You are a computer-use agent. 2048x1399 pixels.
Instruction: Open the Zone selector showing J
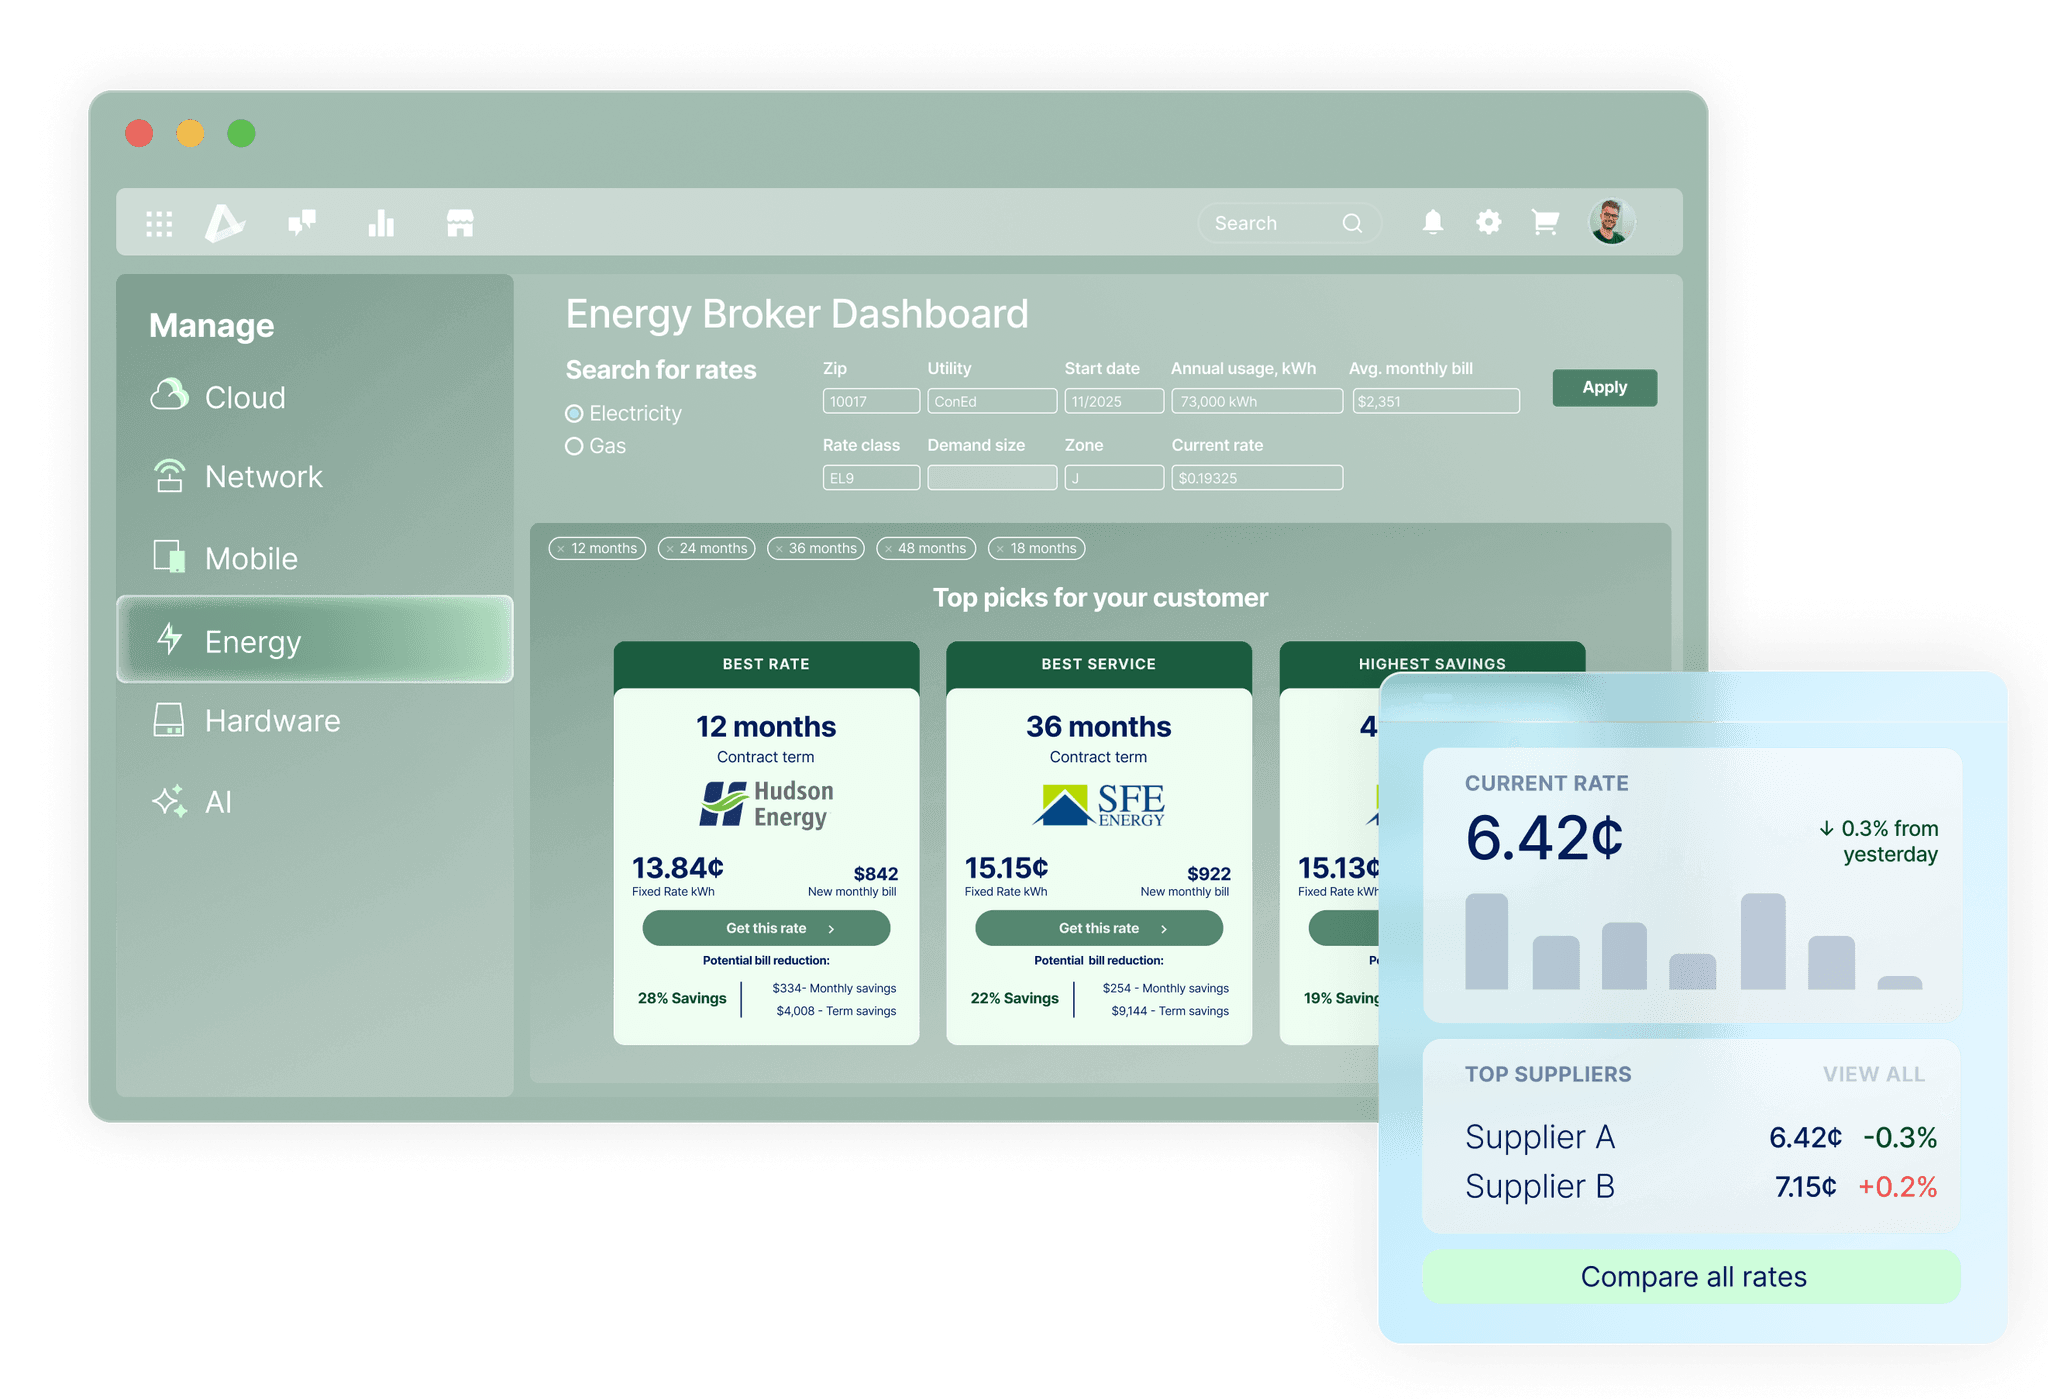coord(1114,477)
